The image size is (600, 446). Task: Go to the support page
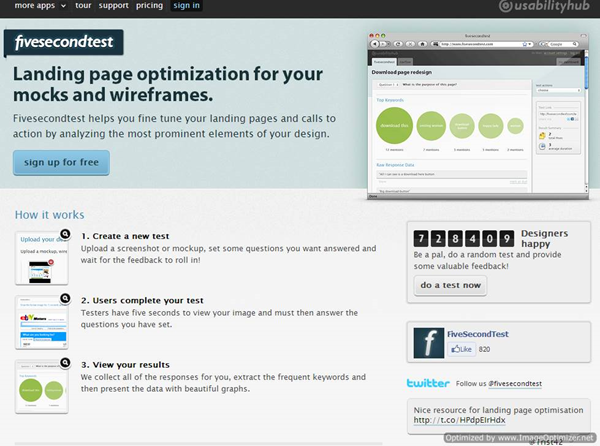tap(113, 6)
